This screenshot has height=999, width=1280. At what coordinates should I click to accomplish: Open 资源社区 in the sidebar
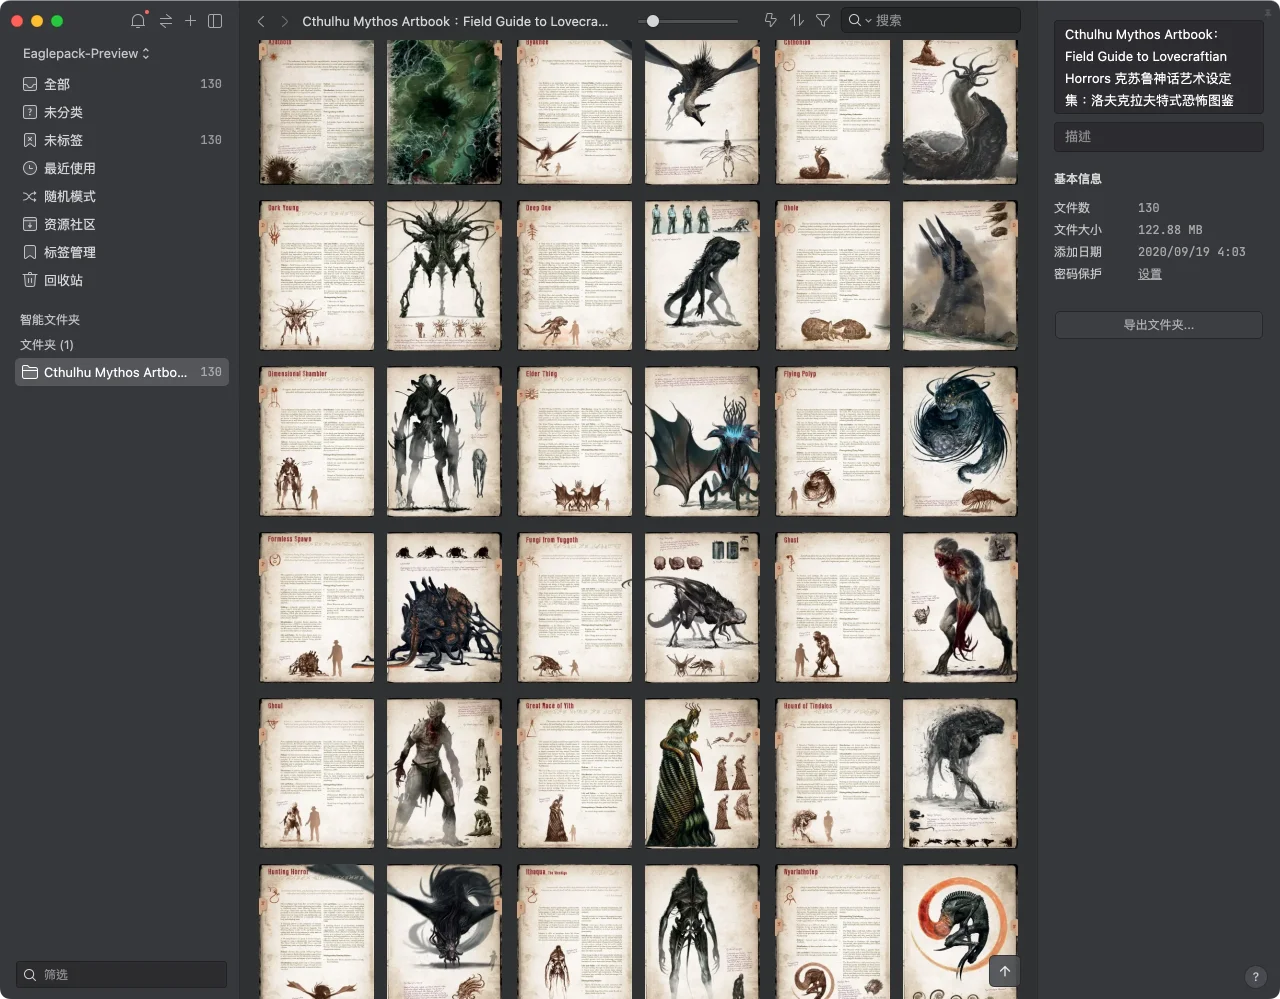click(x=122, y=224)
